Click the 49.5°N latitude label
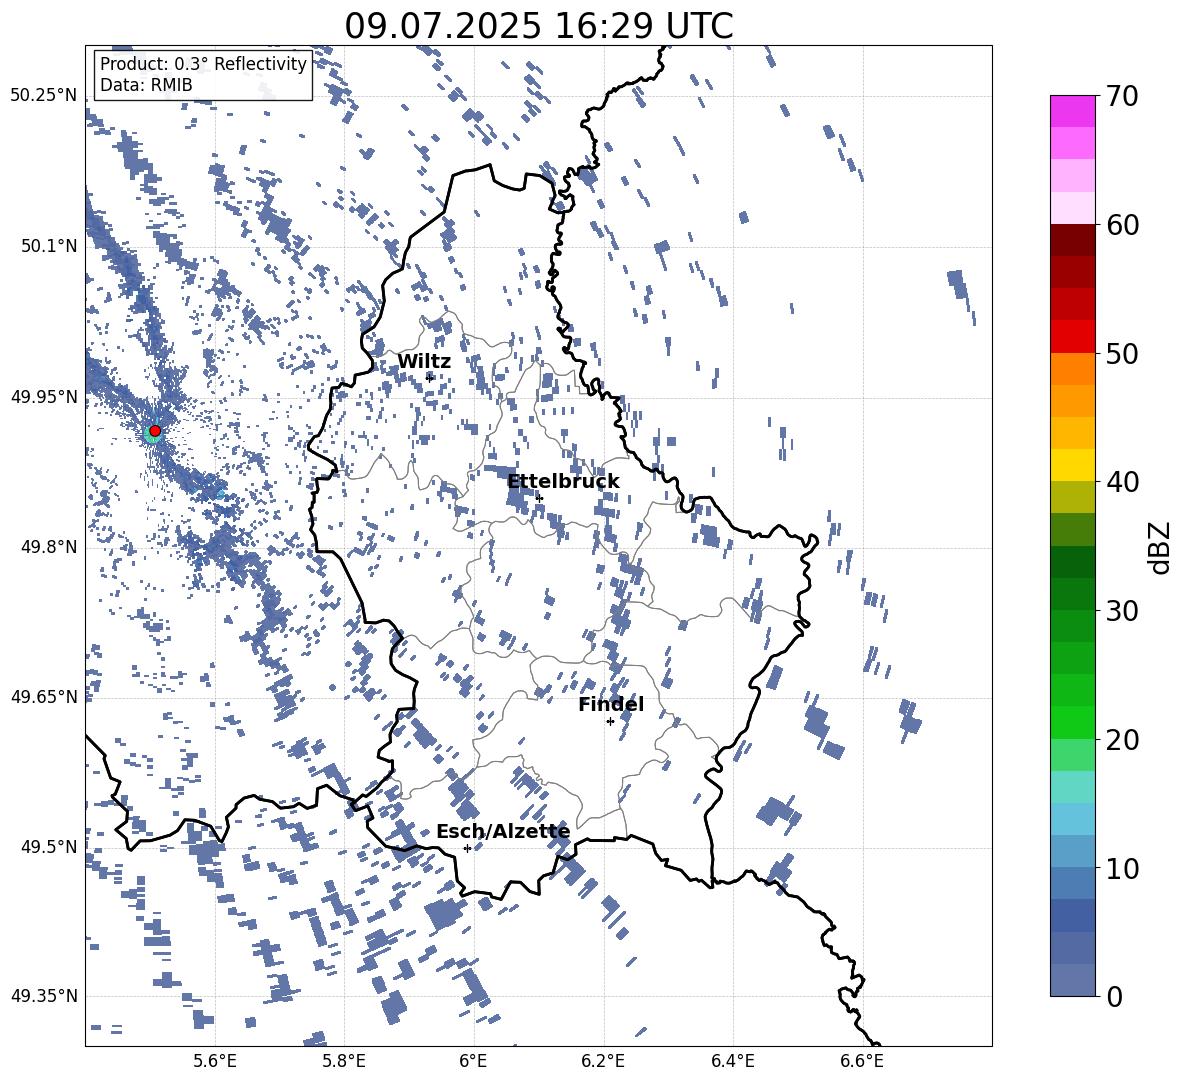Image resolution: width=1184 pixels, height=1081 pixels. pos(50,846)
